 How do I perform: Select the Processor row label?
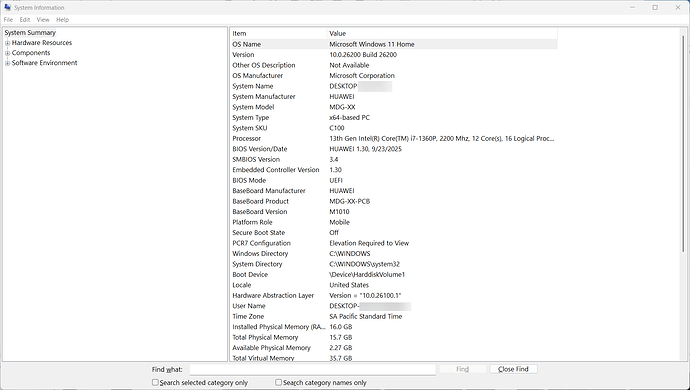pos(246,138)
